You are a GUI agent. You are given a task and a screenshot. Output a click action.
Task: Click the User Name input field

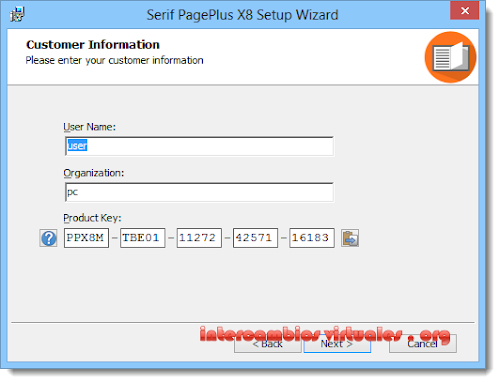199,146
